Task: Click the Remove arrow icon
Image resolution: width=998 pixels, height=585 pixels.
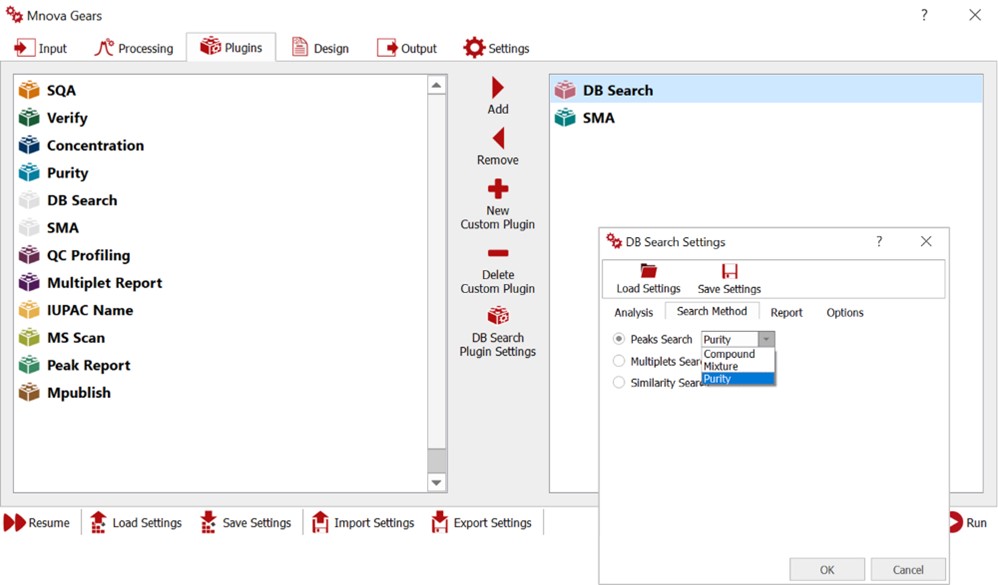Action: coord(497,139)
